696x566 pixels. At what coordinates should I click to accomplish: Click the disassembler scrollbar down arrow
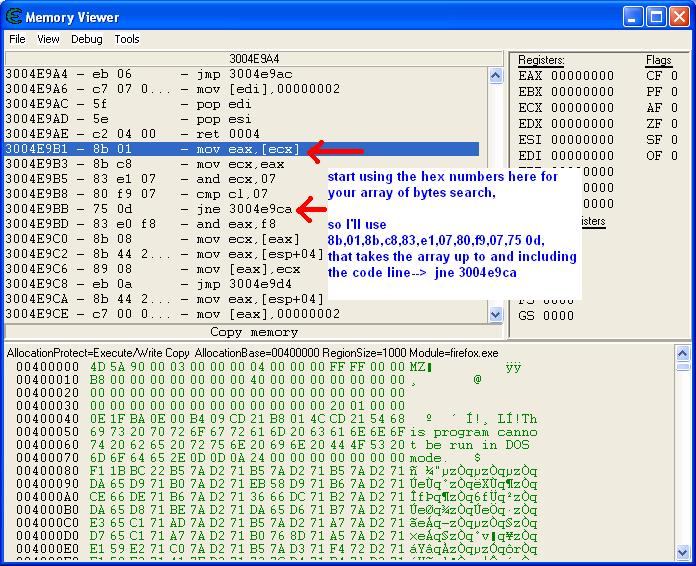tap(495, 314)
